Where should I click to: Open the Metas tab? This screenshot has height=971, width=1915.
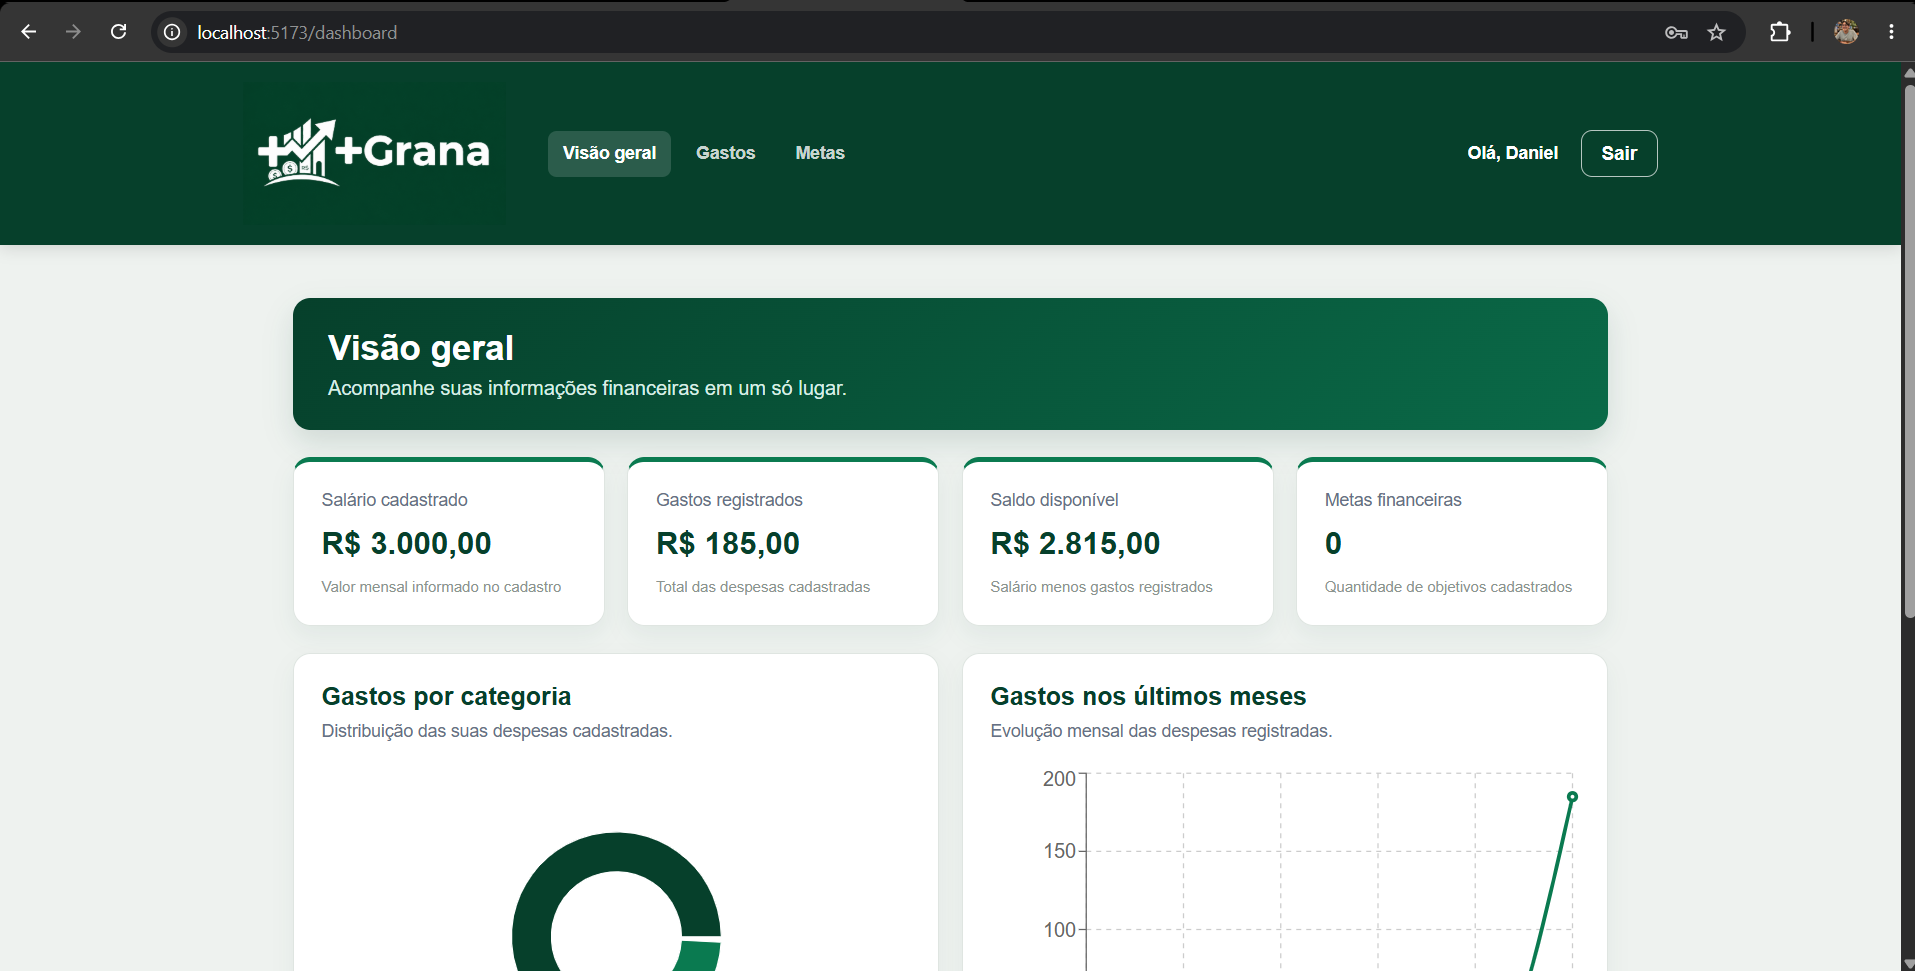point(820,153)
